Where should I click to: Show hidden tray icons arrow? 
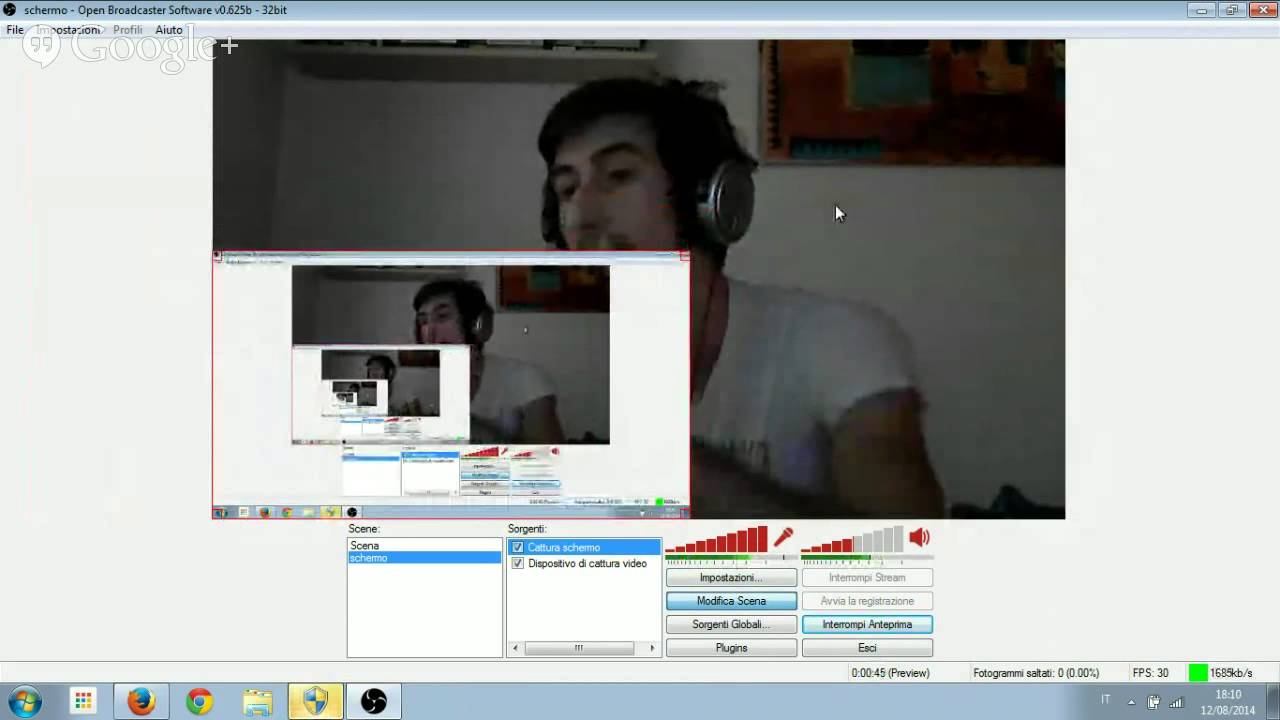pos(1132,702)
